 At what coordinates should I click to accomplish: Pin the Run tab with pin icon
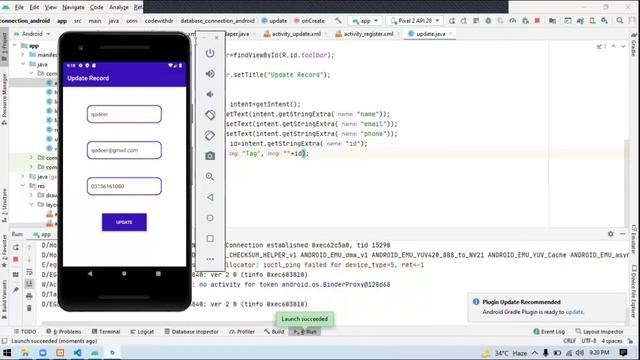point(16,290)
